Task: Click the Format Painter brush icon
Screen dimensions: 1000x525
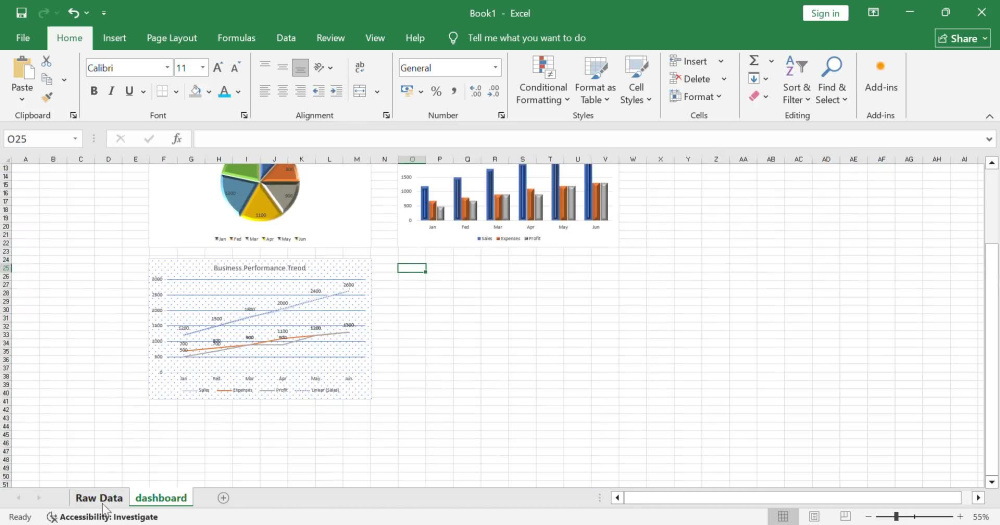Action: click(47, 97)
